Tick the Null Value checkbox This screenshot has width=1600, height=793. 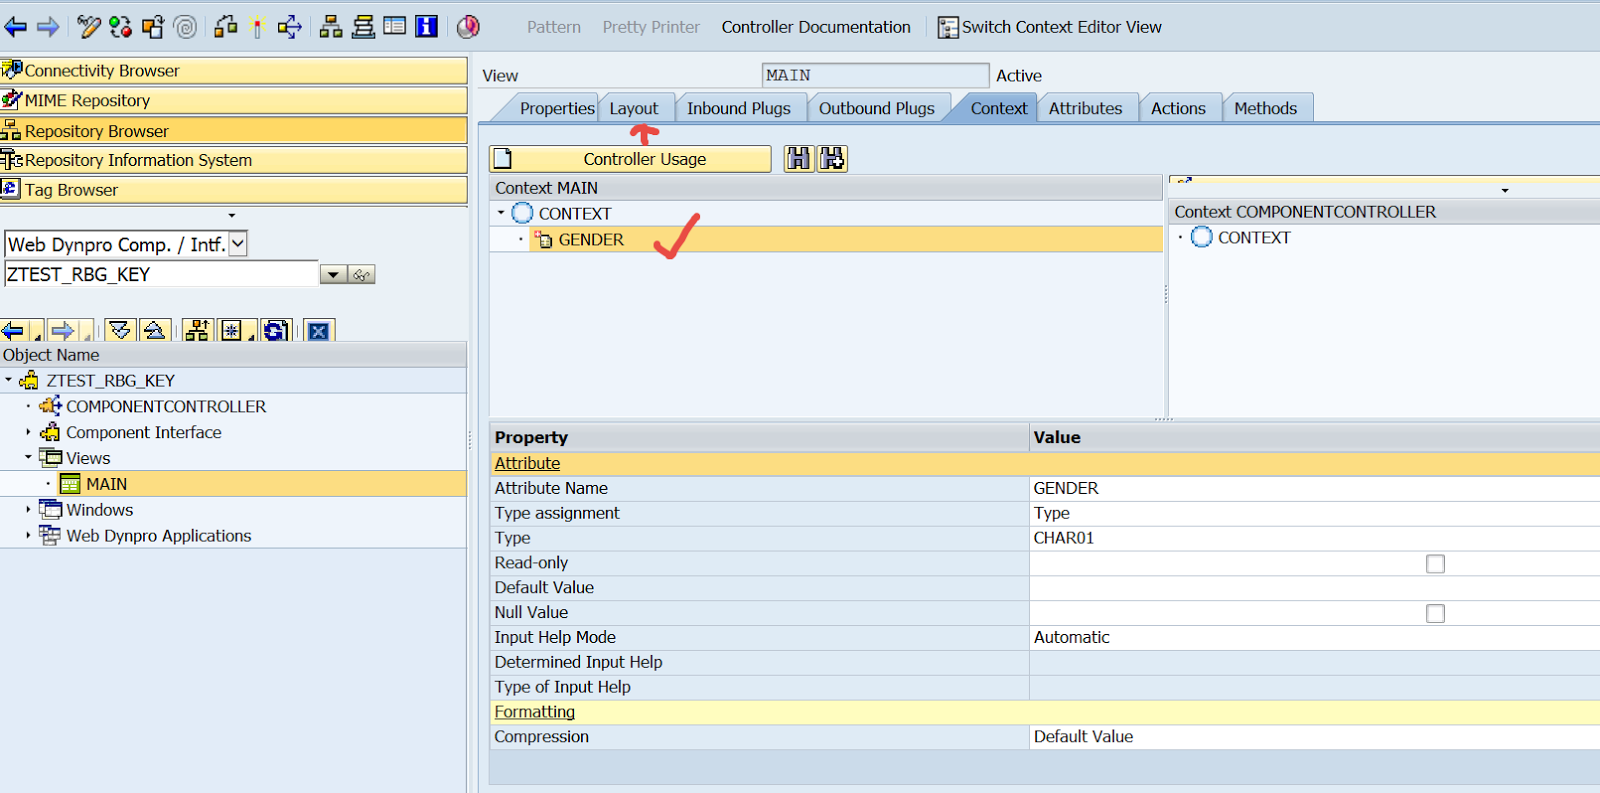pos(1435,614)
